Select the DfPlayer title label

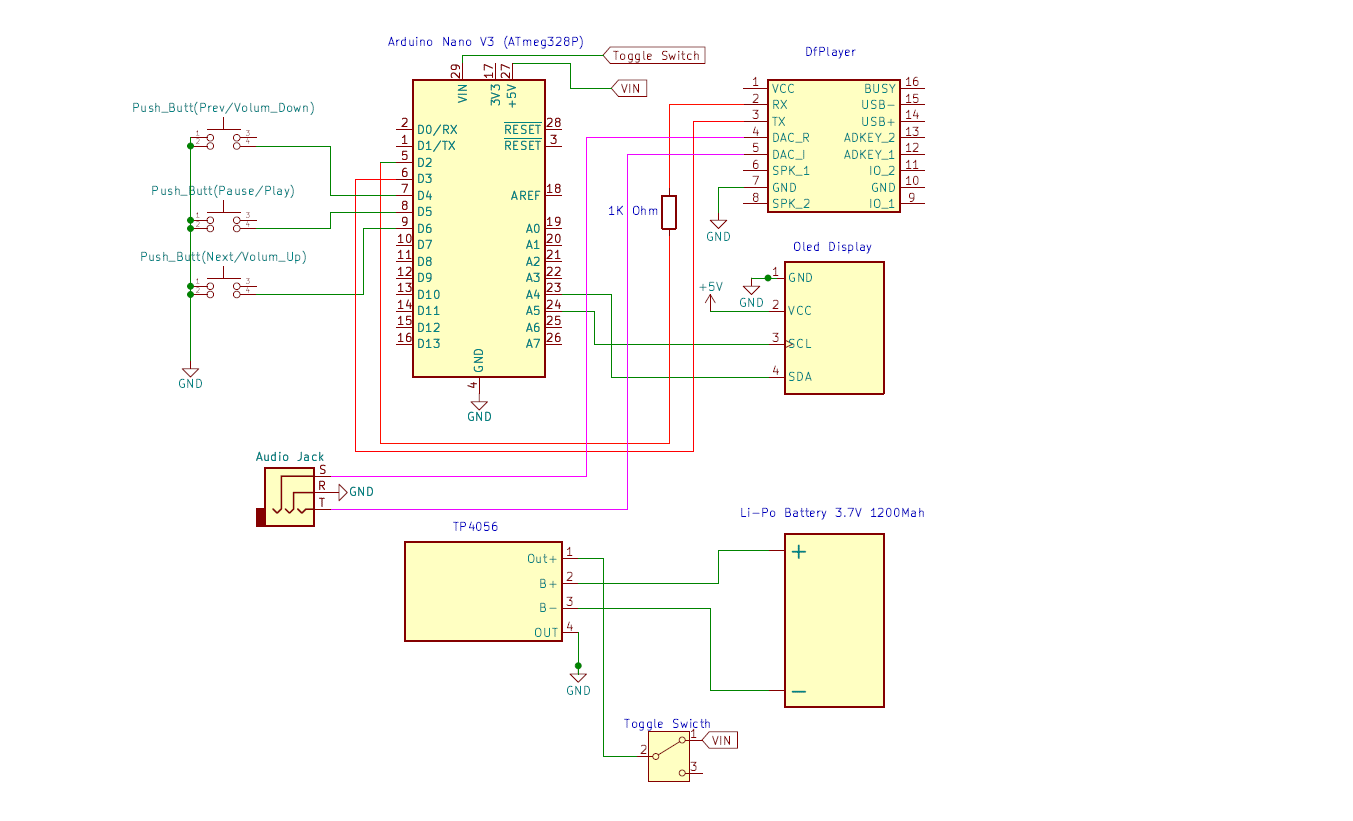click(x=830, y=52)
